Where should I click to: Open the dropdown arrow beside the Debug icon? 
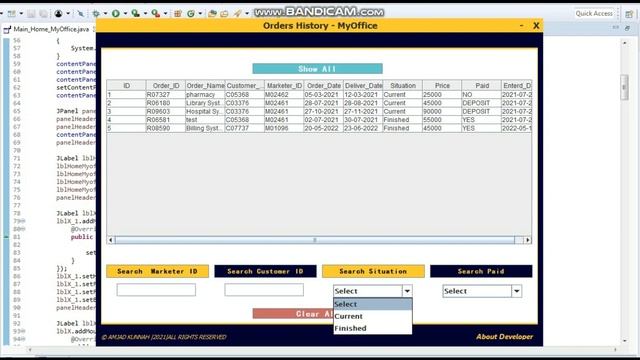[x=105, y=13]
